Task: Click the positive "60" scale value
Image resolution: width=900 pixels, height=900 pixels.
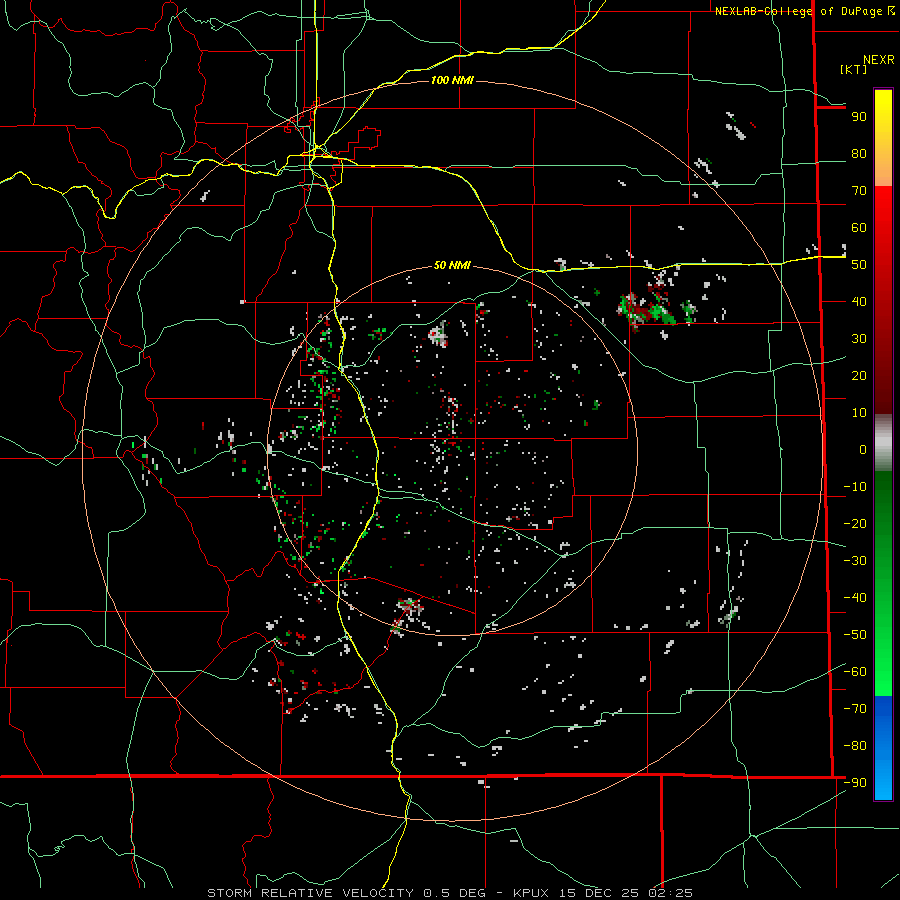Action: (859, 228)
